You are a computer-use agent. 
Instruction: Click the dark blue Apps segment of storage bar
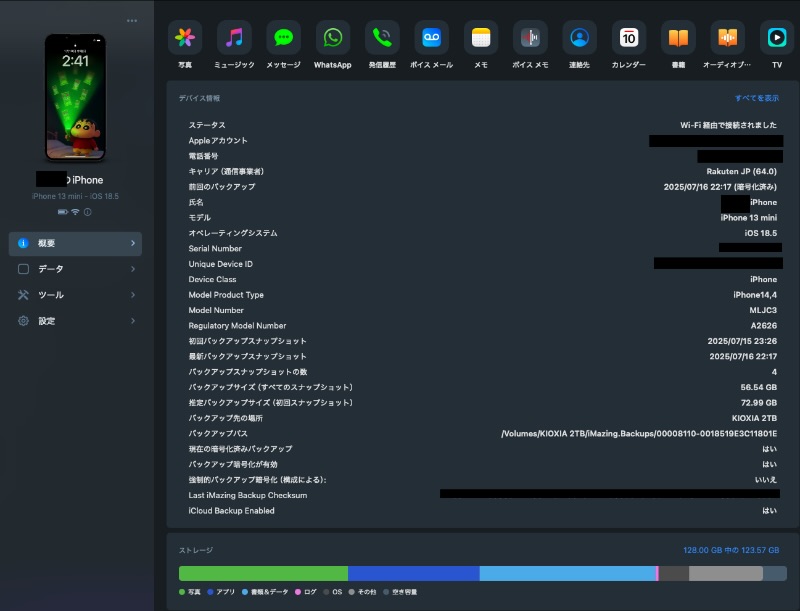[414, 573]
